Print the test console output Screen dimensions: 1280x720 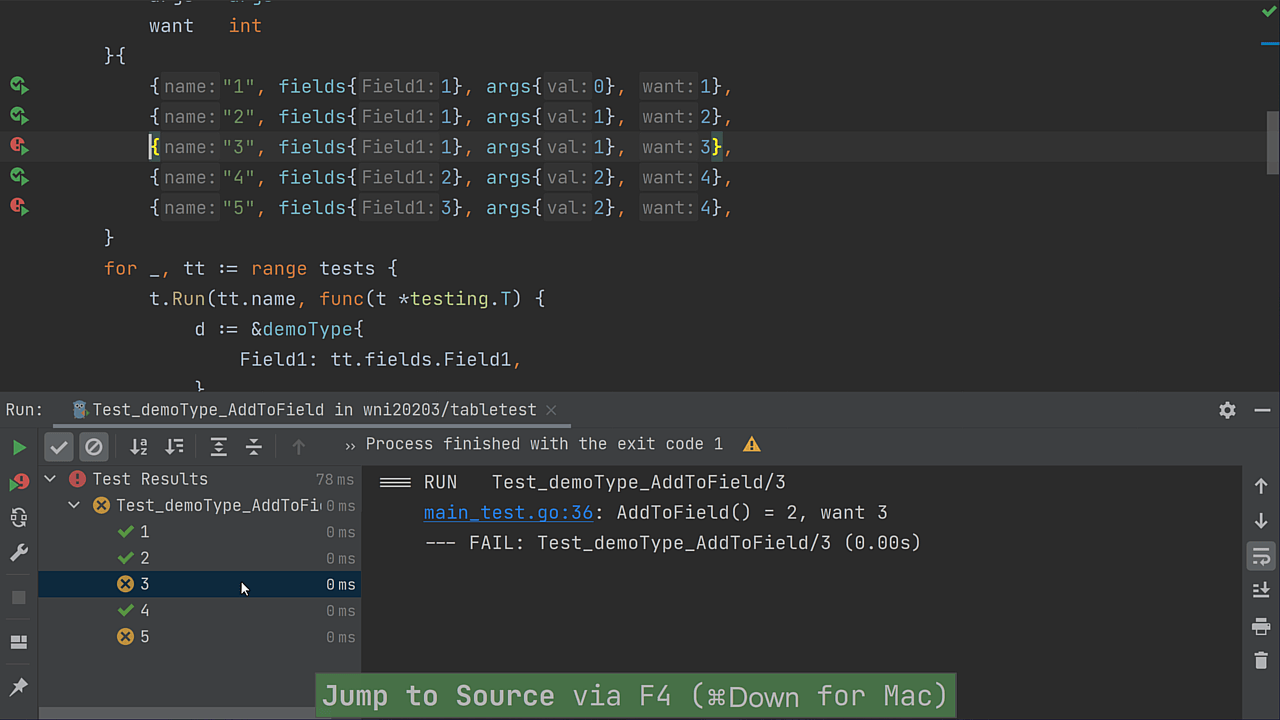pos(1261,626)
